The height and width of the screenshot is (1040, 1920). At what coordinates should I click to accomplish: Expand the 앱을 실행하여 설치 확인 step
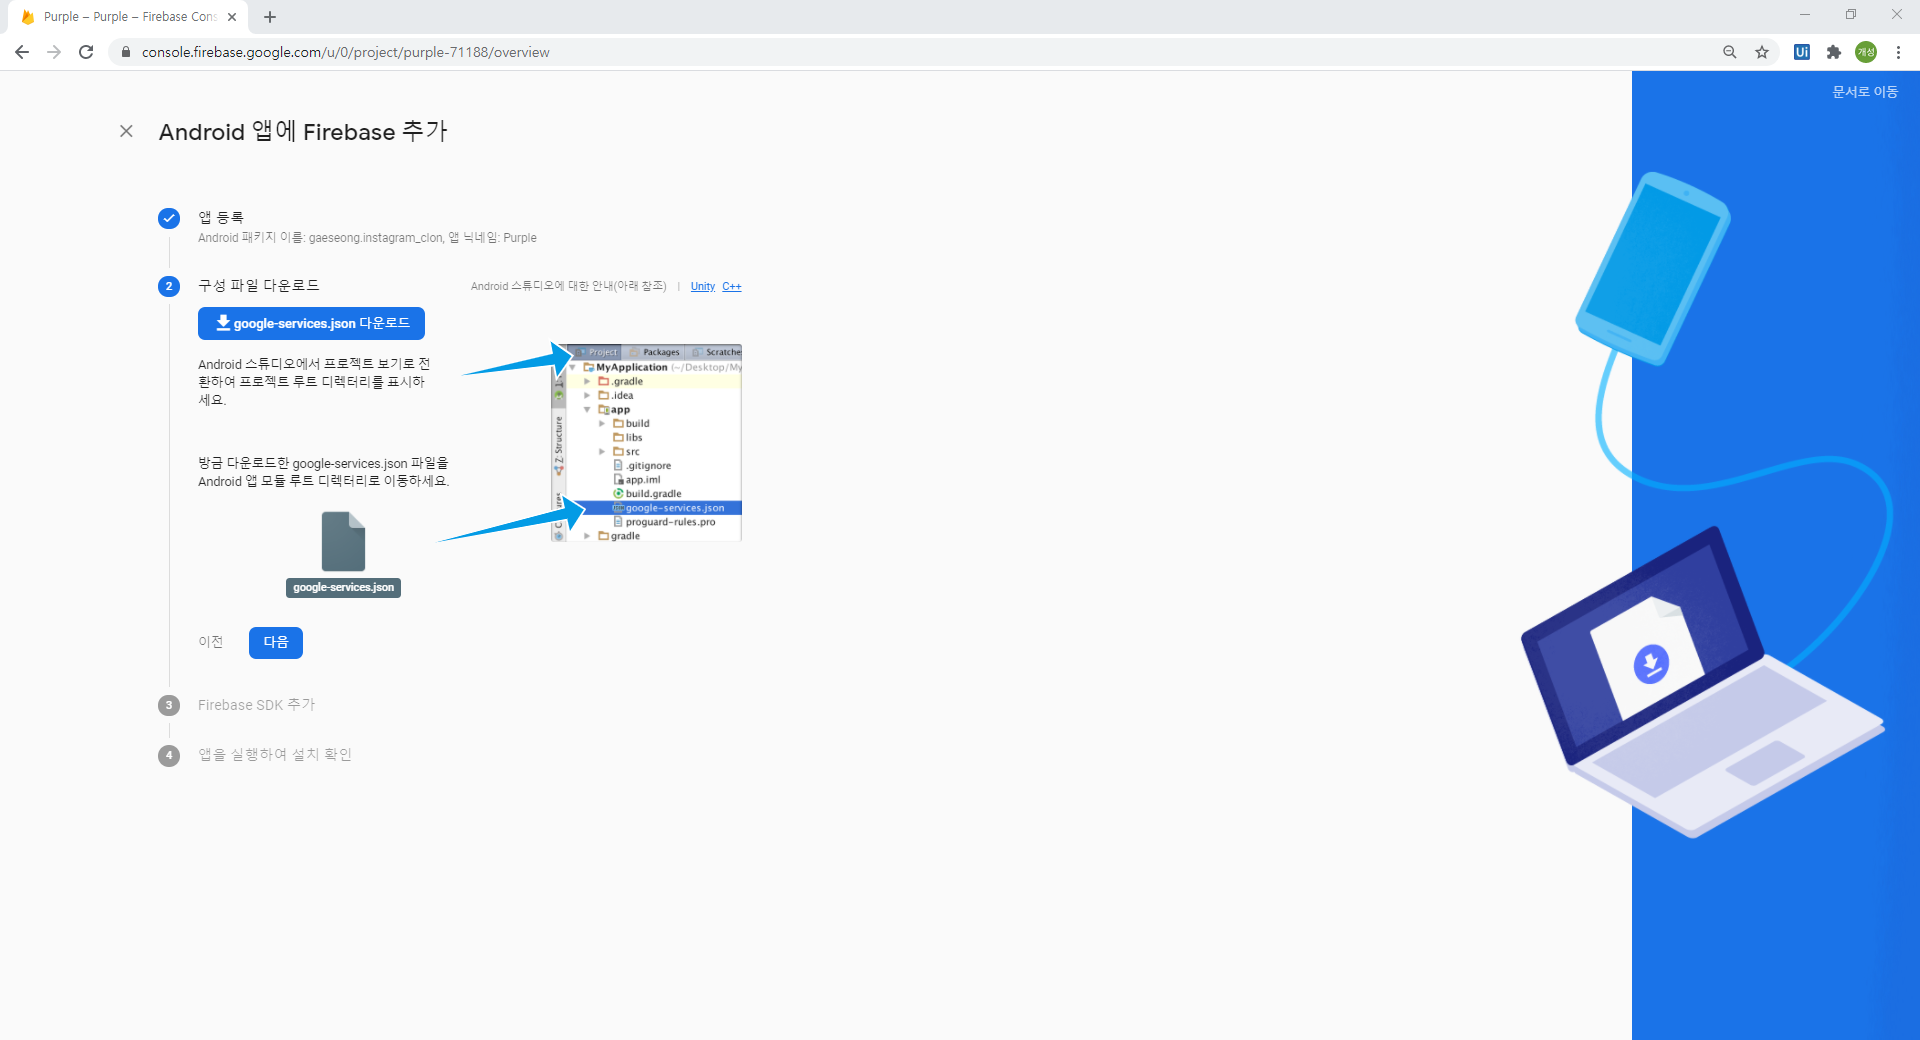pyautogui.click(x=275, y=755)
